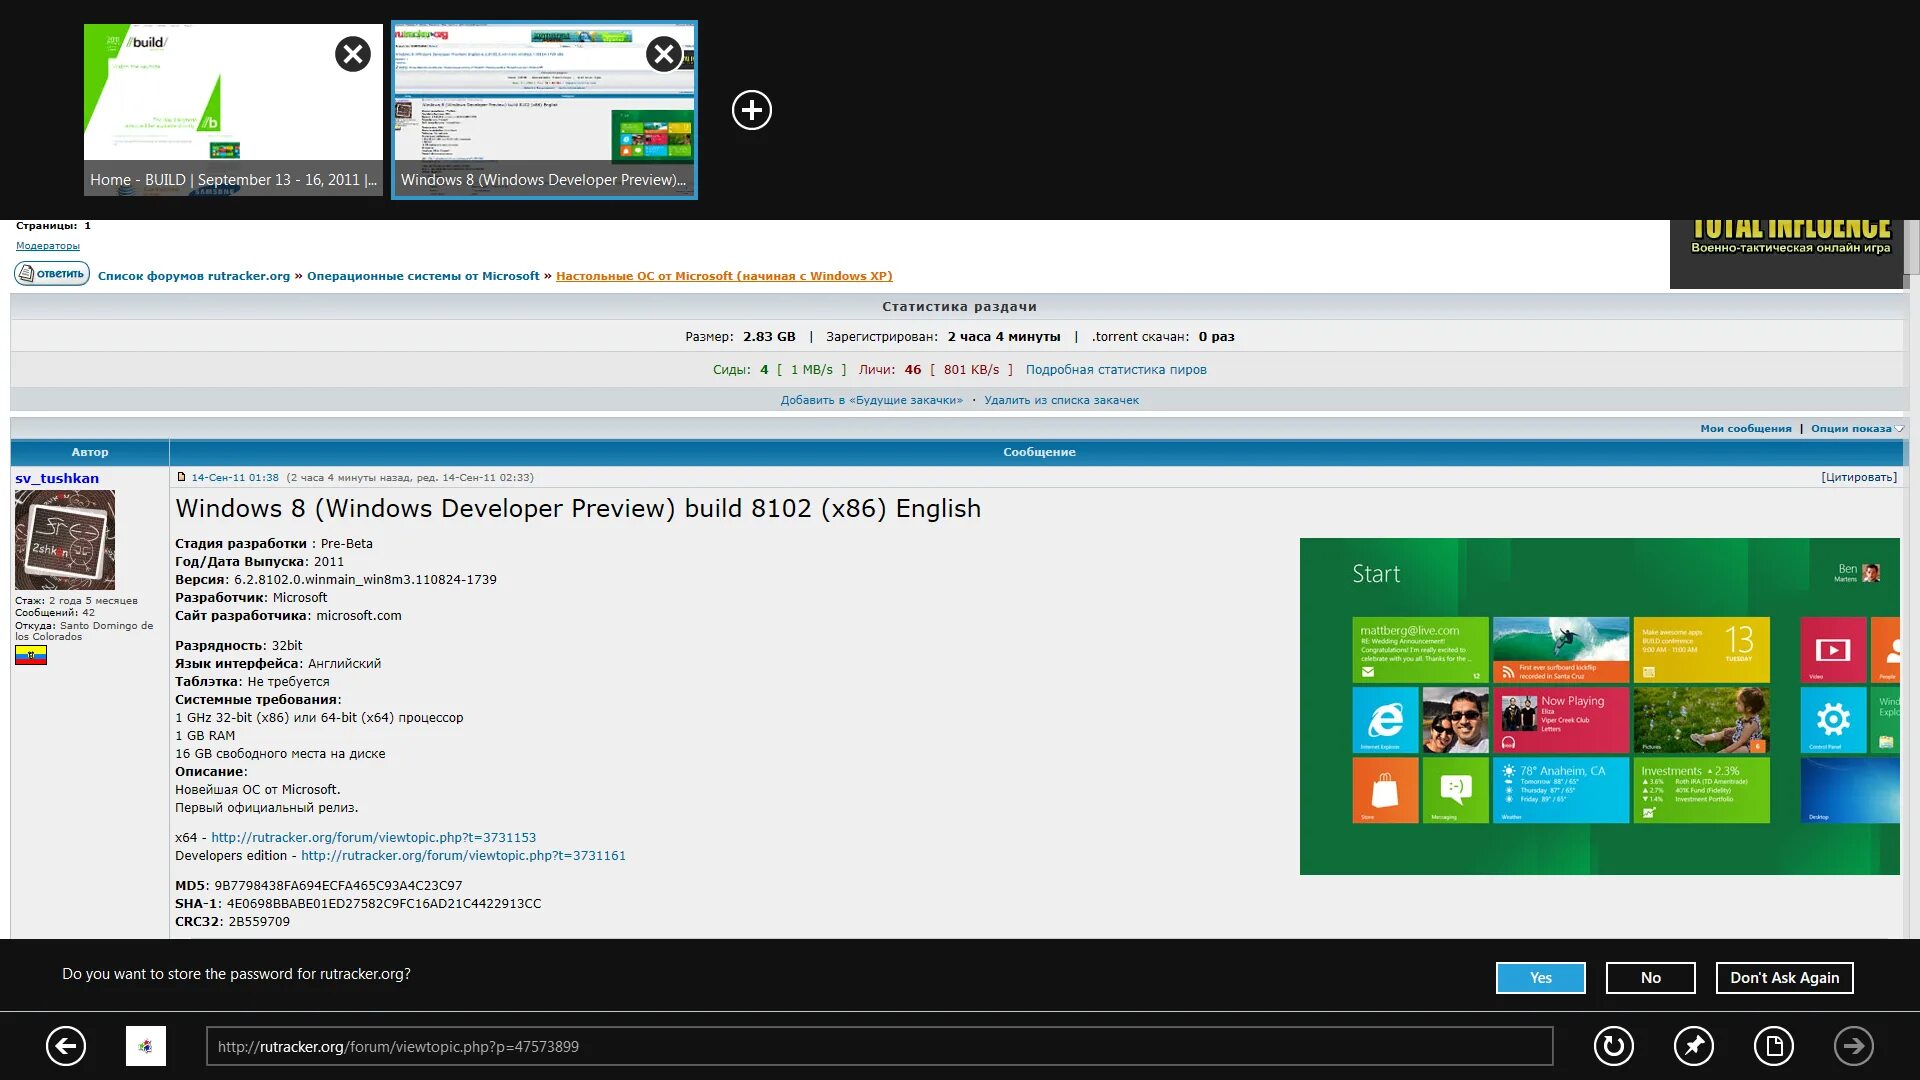
Task: Close the Home - BUILD tab thumbnail
Action: (x=352, y=54)
